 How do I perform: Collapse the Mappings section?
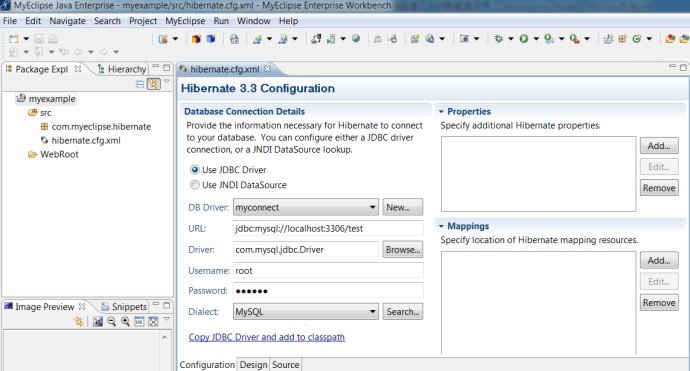(441, 226)
